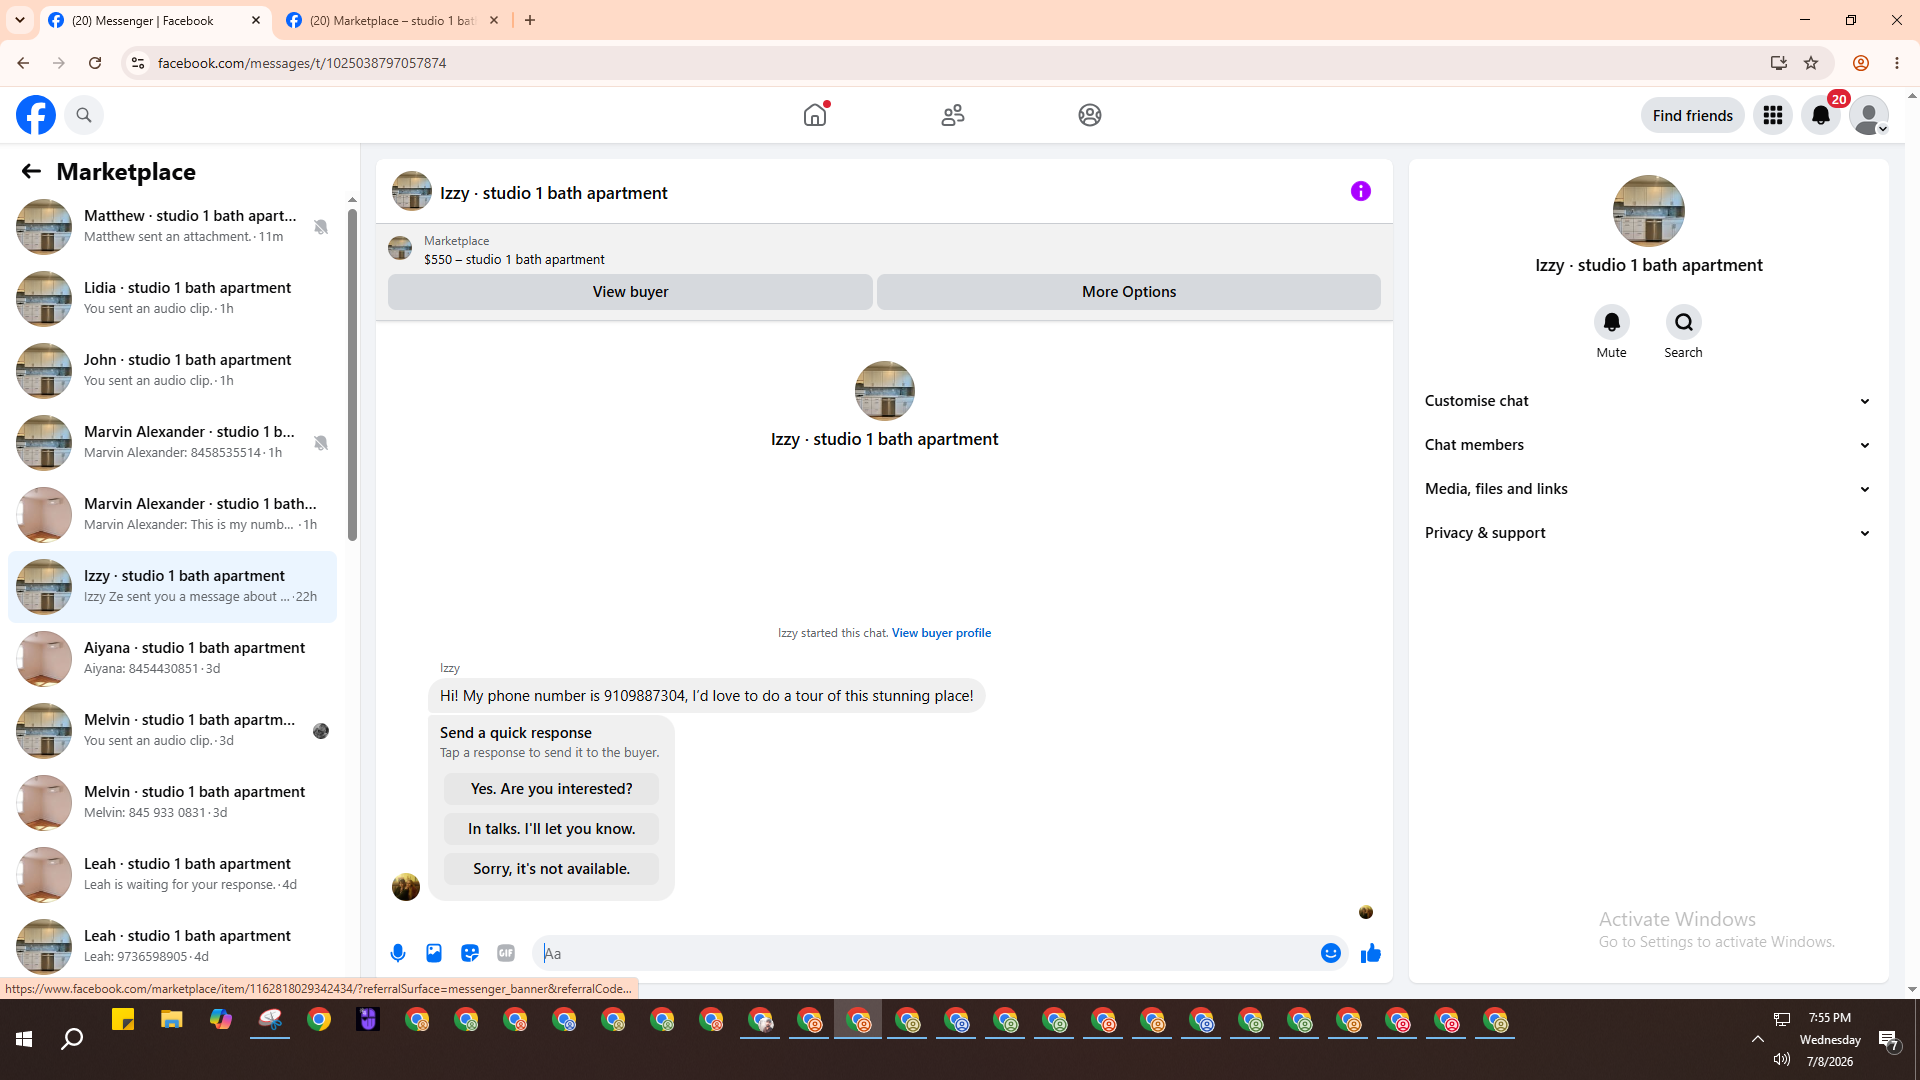Go back from Marketplace inbox arrow
Screen dimensions: 1920x1080
tap(31, 171)
